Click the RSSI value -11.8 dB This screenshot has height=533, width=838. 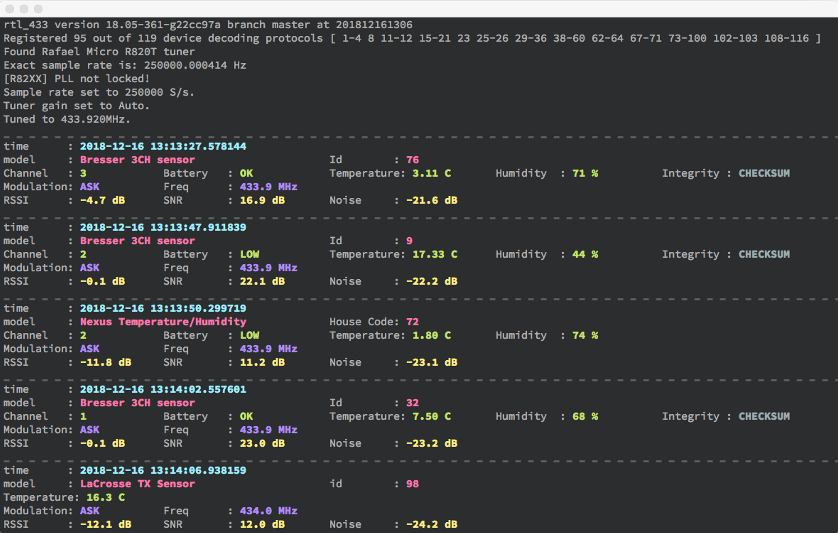pos(103,362)
